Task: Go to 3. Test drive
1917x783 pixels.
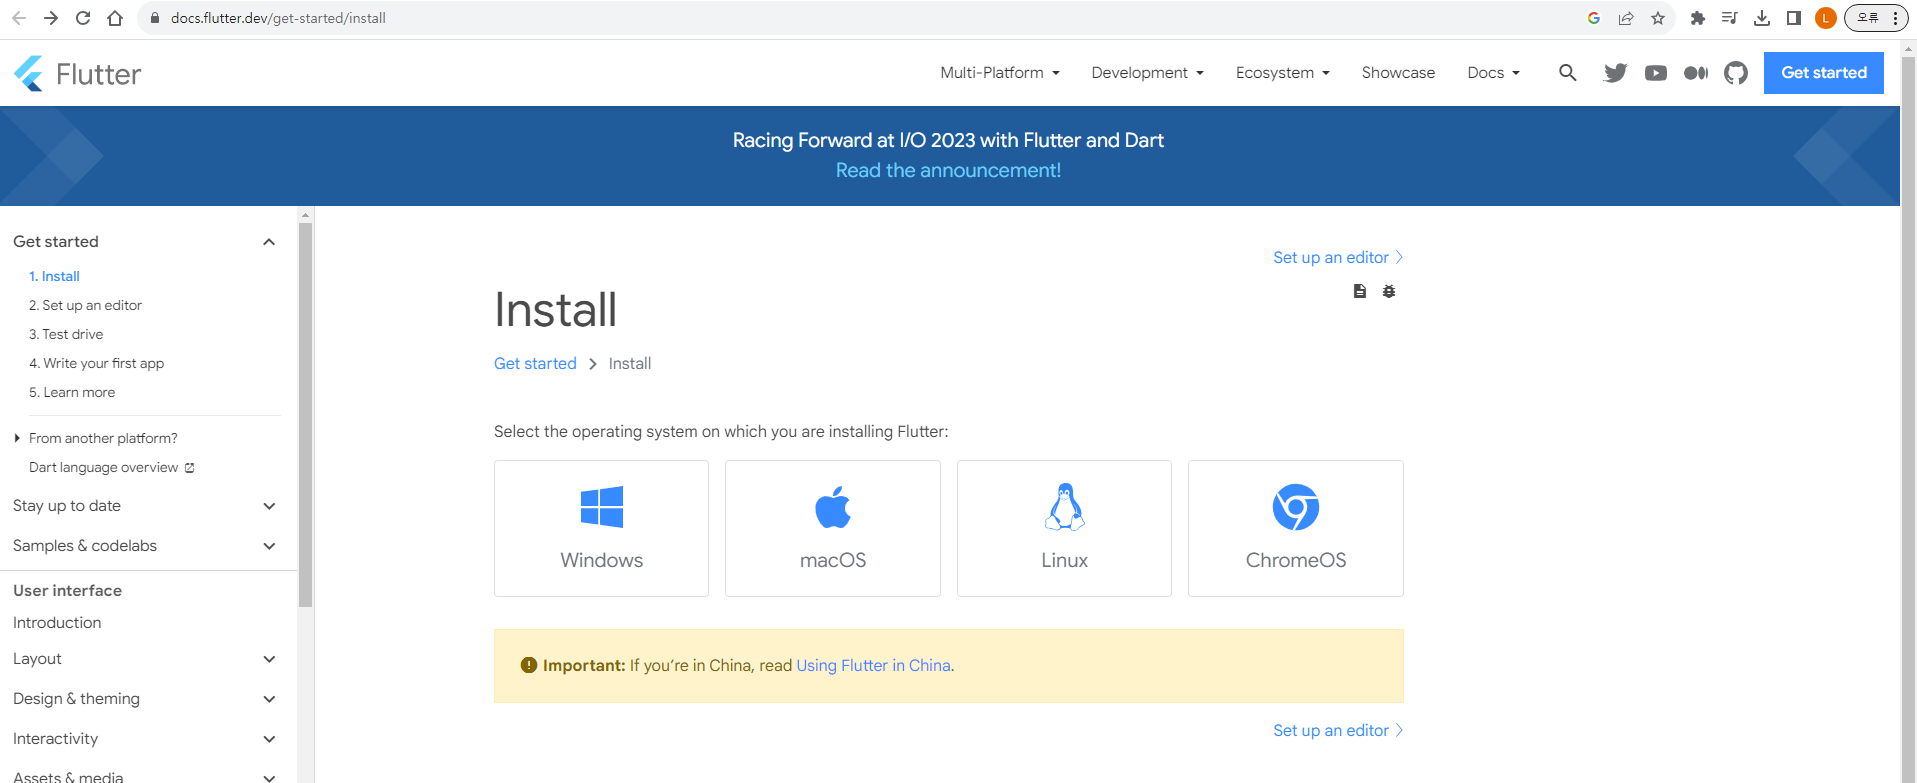Action: (x=66, y=334)
